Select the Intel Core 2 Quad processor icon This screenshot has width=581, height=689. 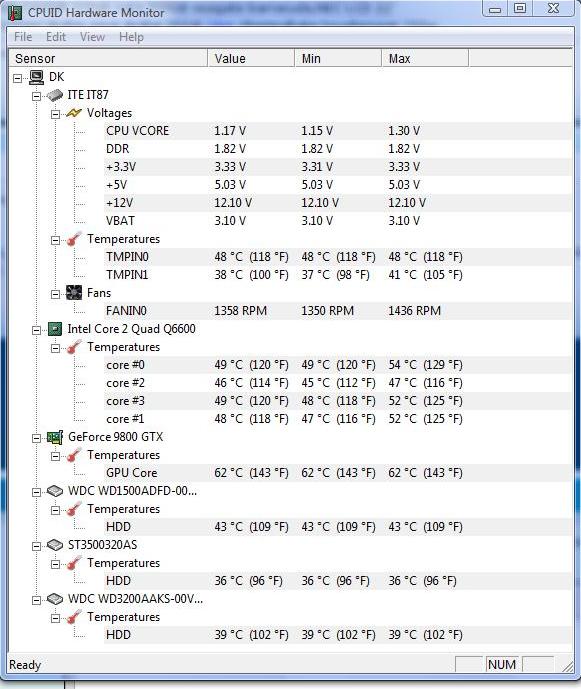coord(55,329)
